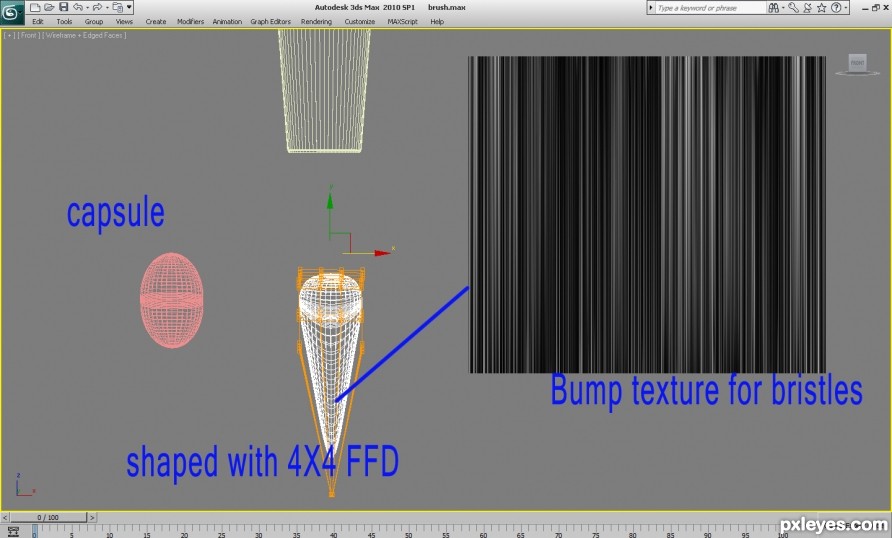Click the Open File icon
892x538 pixels.
coord(49,7)
